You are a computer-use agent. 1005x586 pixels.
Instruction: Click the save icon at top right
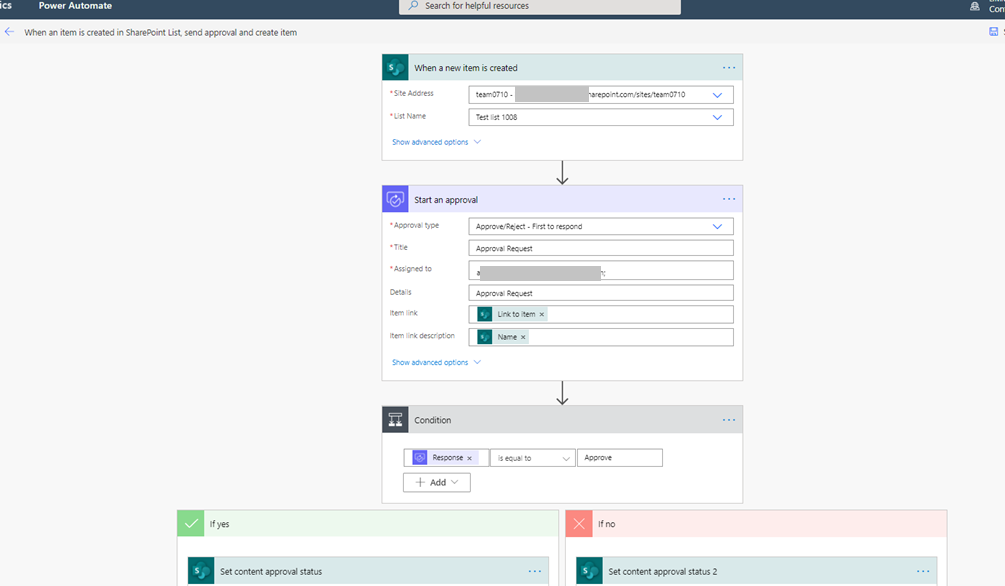pos(993,31)
